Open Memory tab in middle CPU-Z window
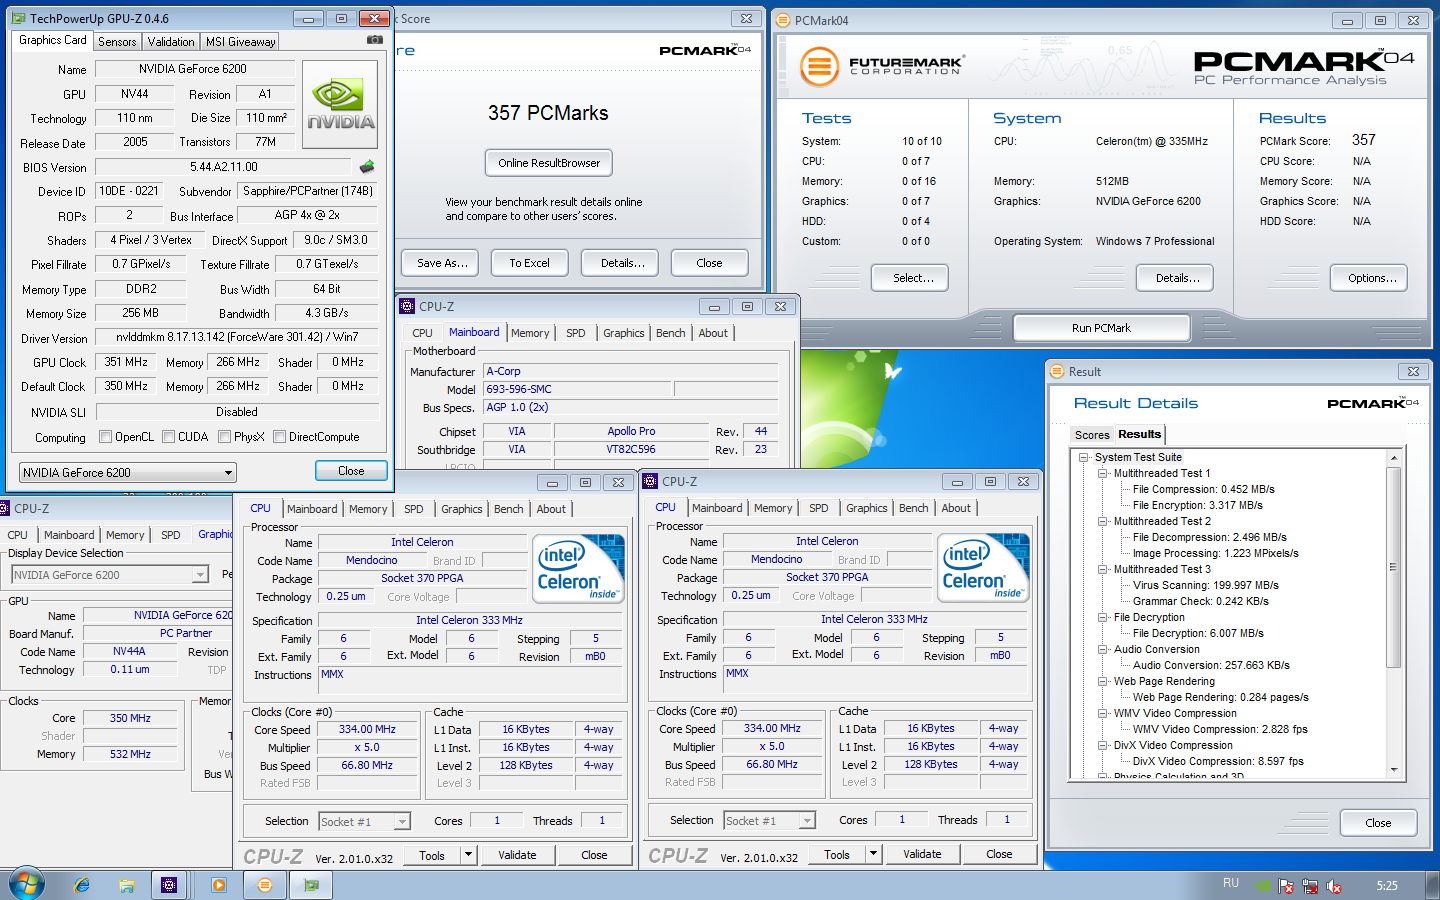Image resolution: width=1440 pixels, height=900 pixels. [368, 509]
